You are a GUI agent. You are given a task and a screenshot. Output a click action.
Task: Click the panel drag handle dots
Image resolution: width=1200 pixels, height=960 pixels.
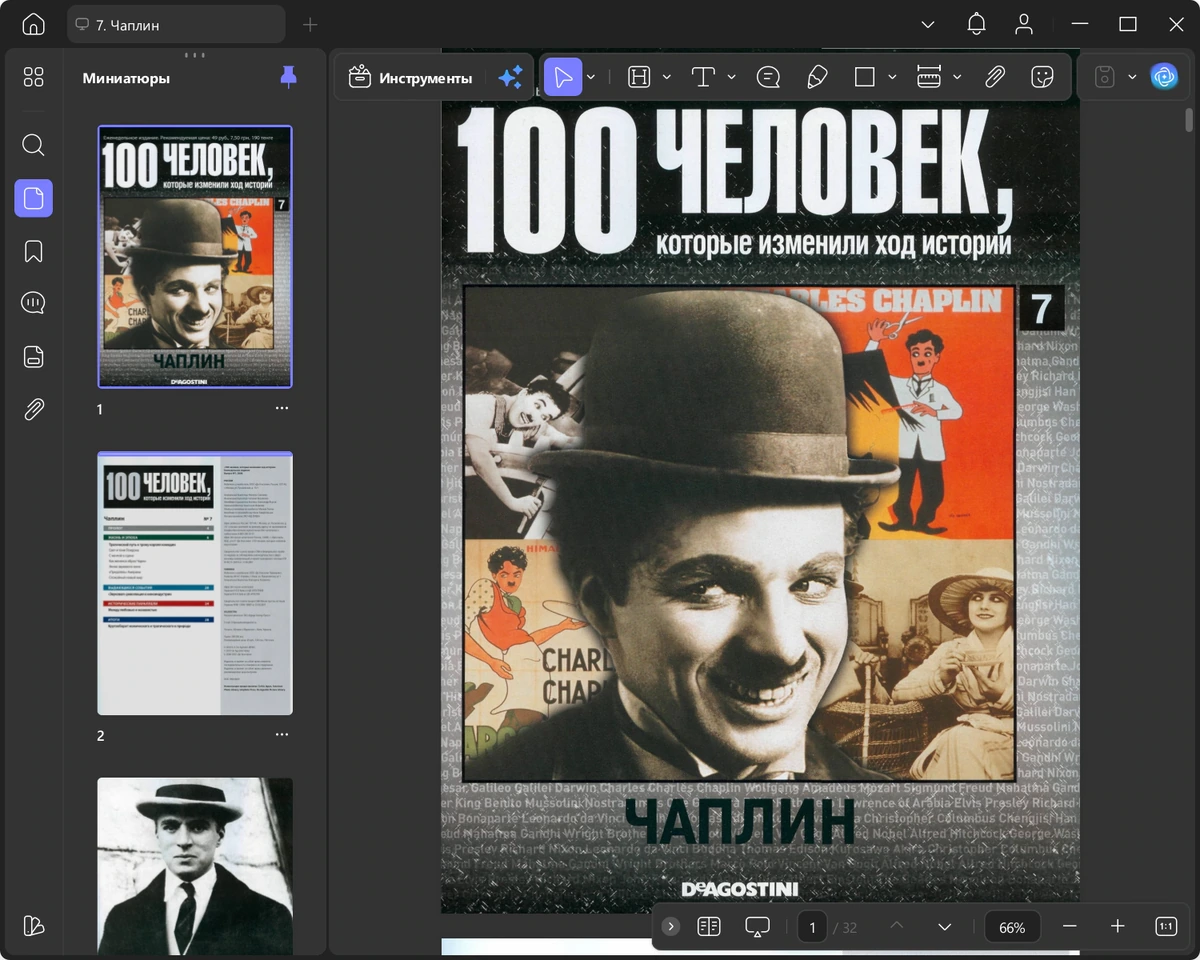click(x=195, y=54)
